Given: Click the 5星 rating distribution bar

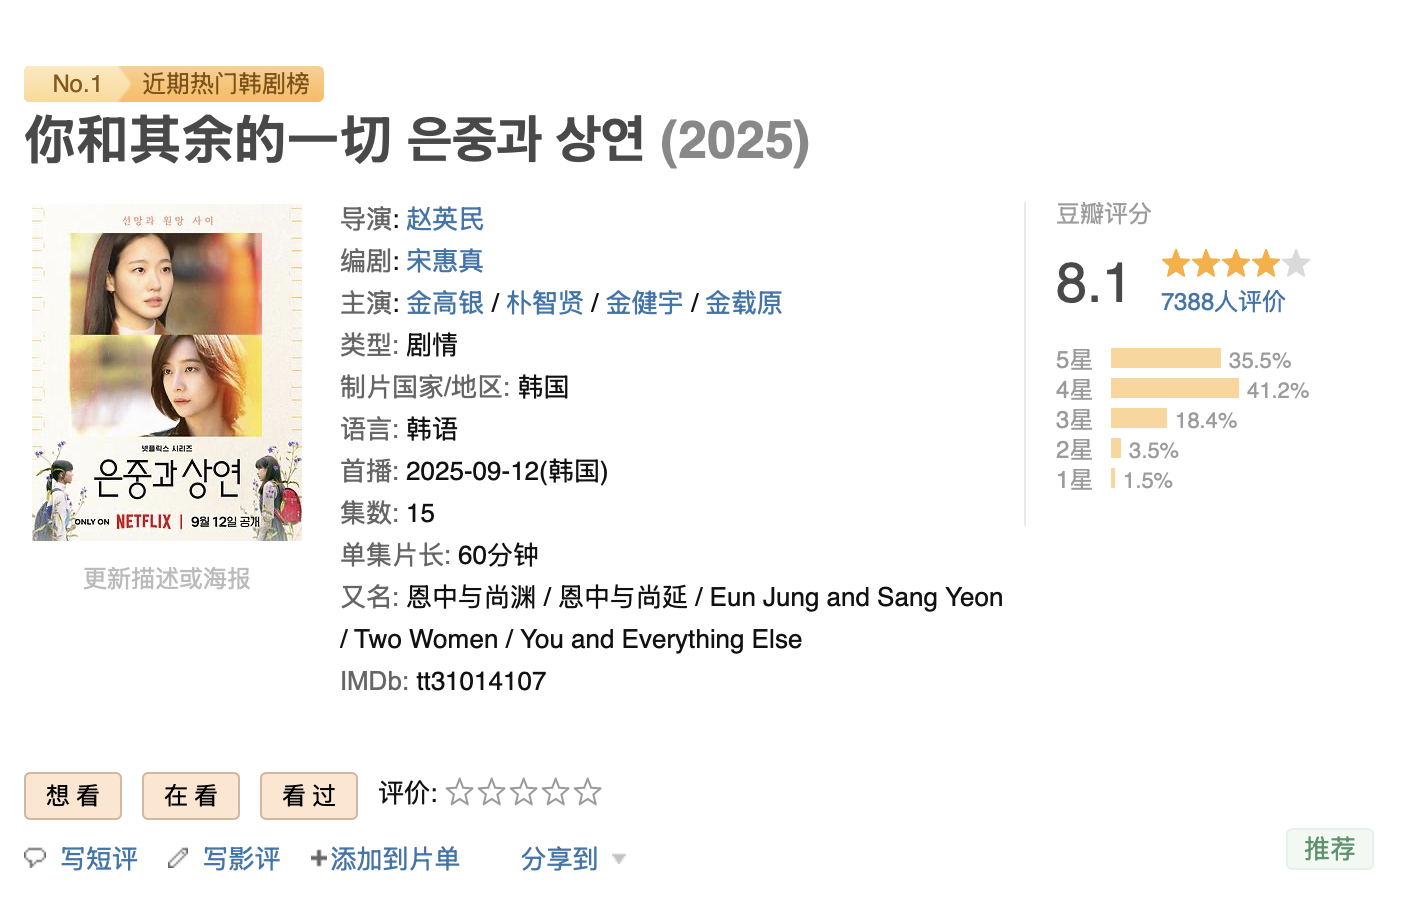Looking at the screenshot, I should coord(1165,359).
